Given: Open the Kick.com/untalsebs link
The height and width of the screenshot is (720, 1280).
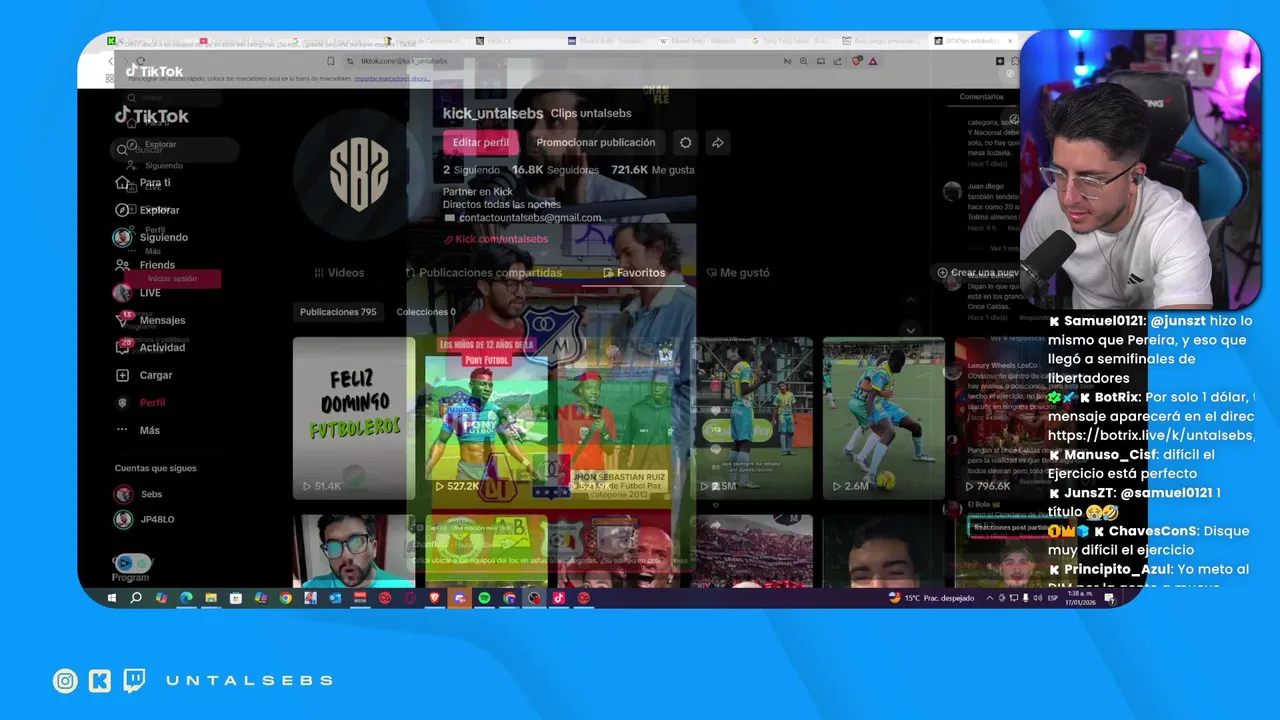Looking at the screenshot, I should (x=496, y=239).
